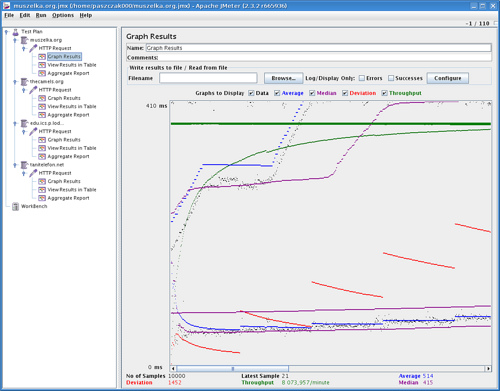Click Aggregate Report icon under tanitelefon.net
The width and height of the screenshot is (500, 391).
pyautogui.click(x=42, y=198)
